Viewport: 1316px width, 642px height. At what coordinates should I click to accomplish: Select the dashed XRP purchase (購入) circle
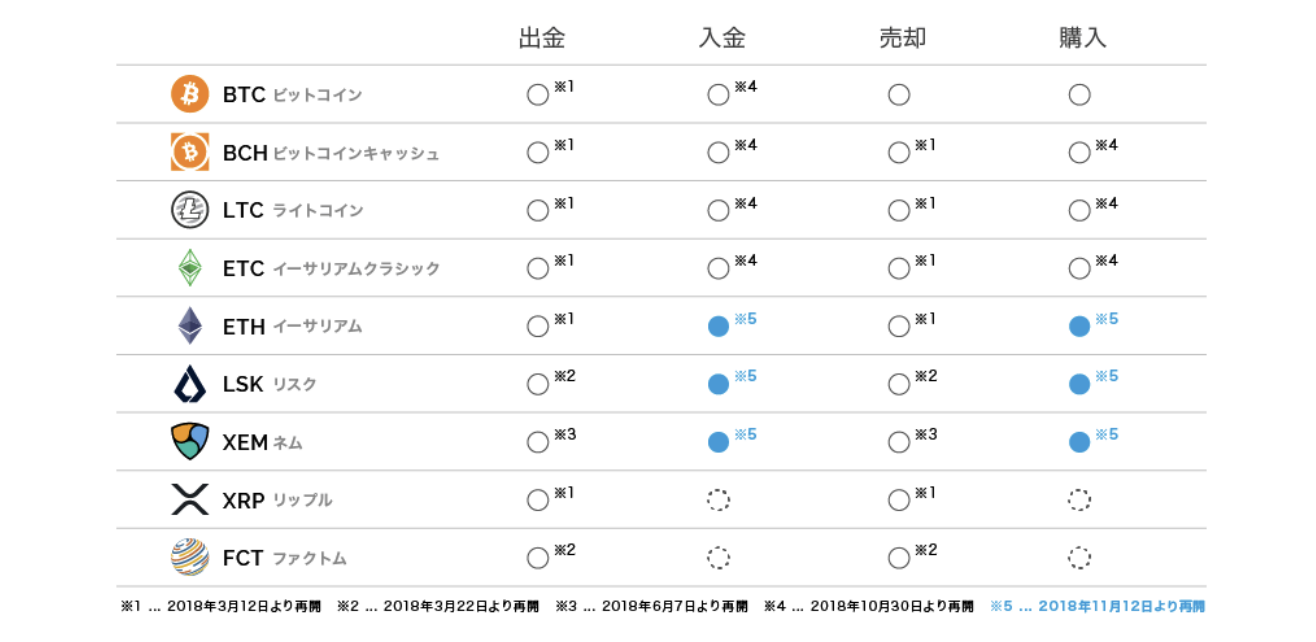1079,500
